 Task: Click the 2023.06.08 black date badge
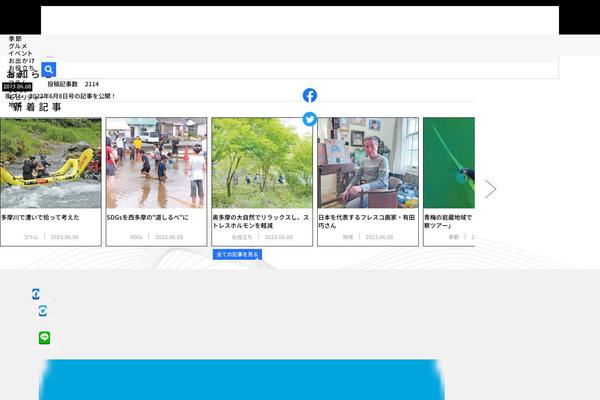point(17,87)
